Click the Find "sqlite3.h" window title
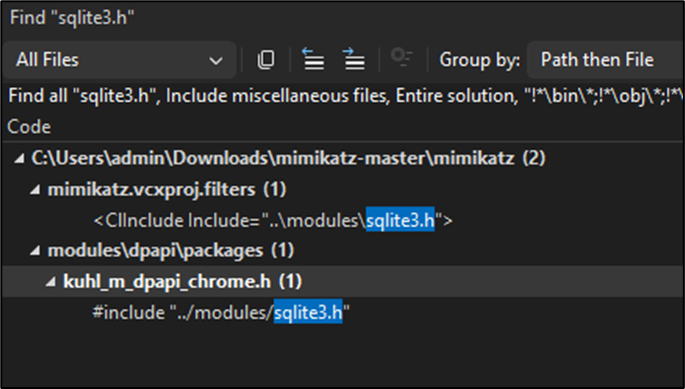 (x=72, y=18)
